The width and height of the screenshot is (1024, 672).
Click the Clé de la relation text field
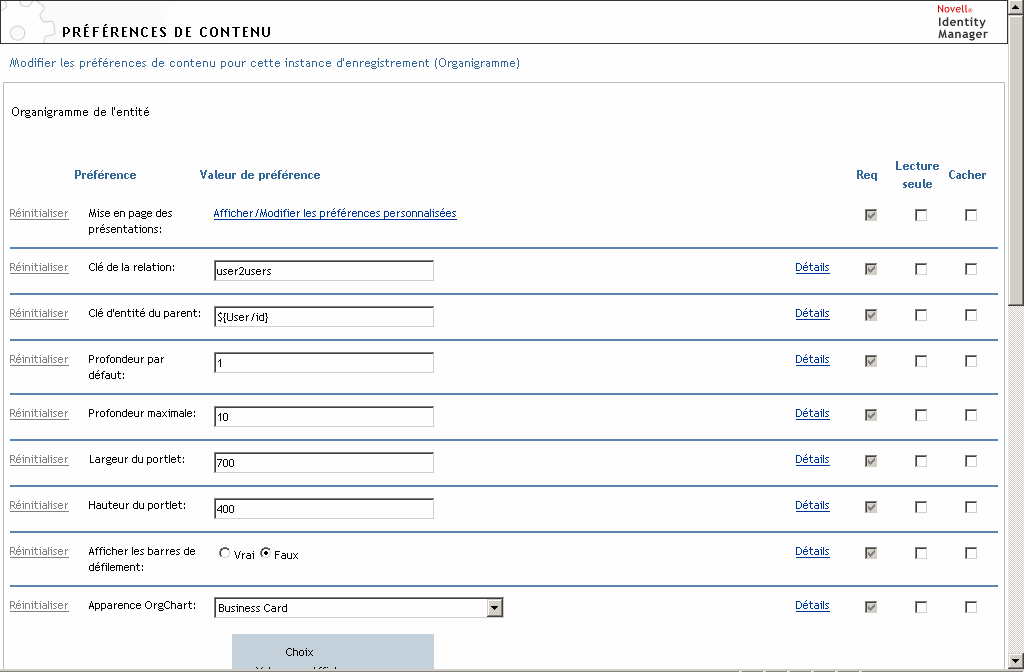324,271
